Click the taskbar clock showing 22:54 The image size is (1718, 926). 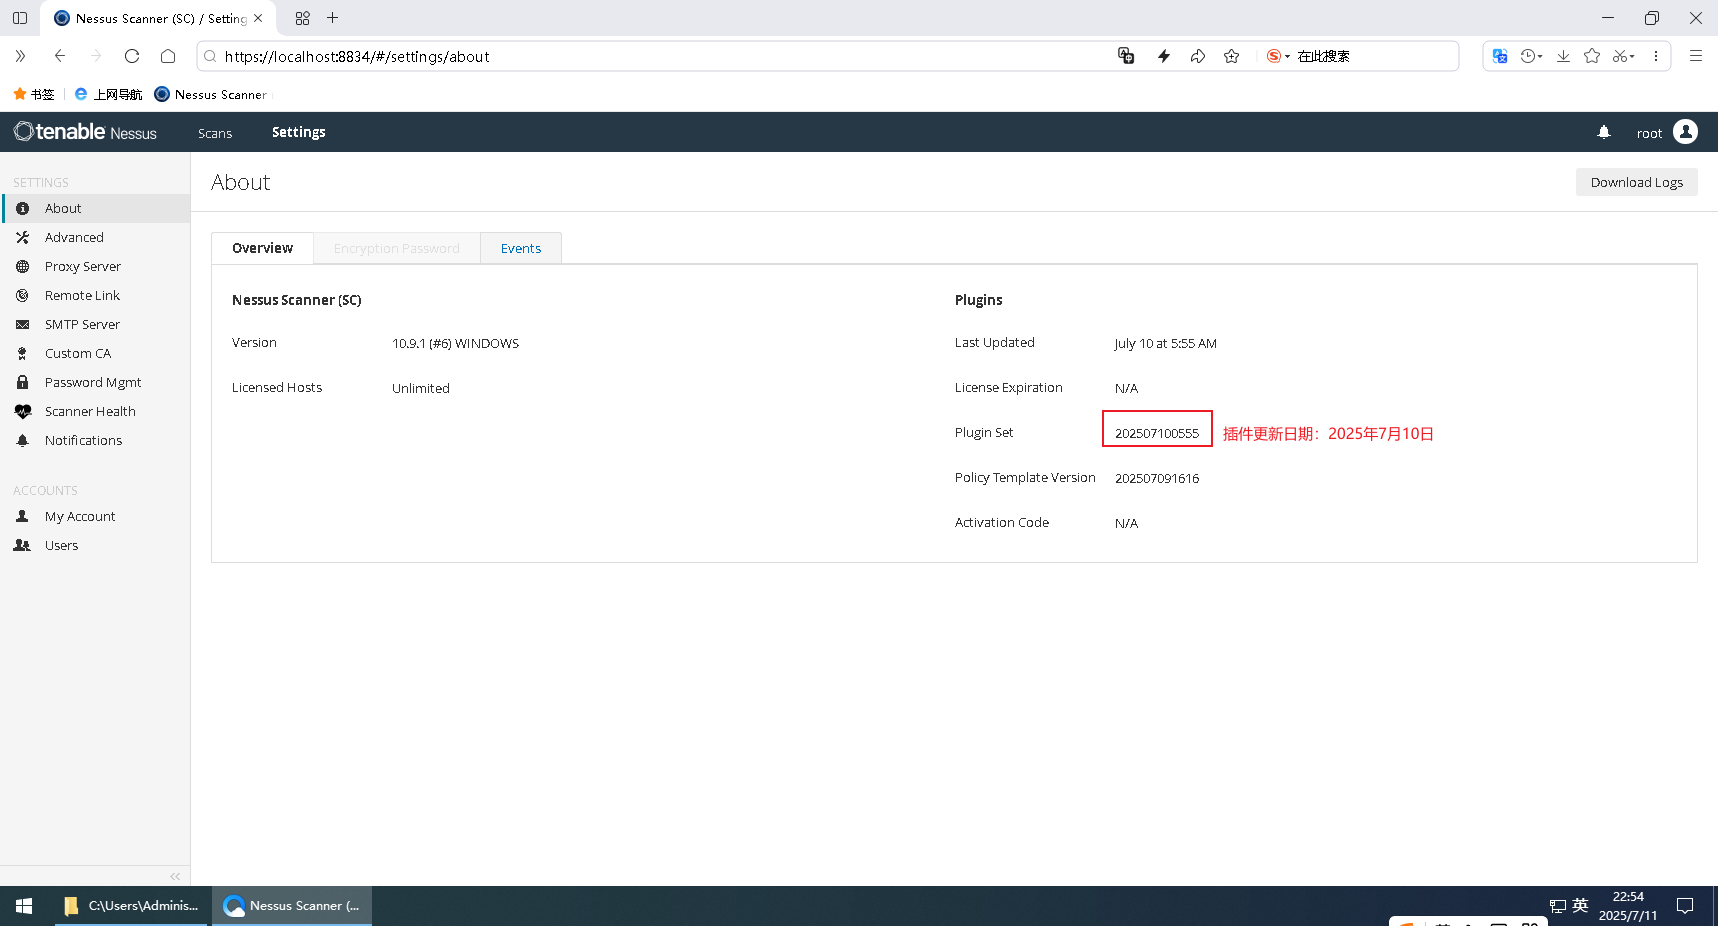[1627, 906]
